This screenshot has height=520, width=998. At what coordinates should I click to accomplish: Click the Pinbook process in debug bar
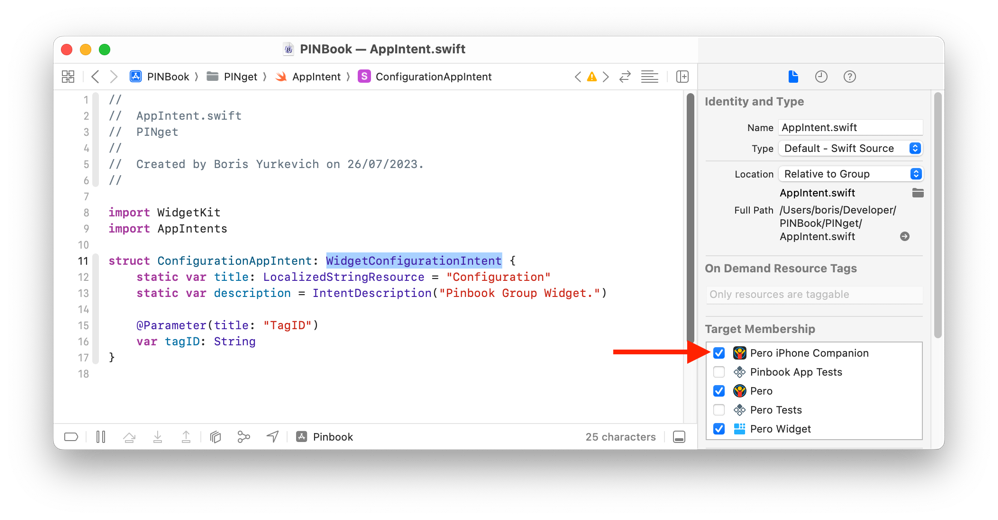click(x=325, y=437)
